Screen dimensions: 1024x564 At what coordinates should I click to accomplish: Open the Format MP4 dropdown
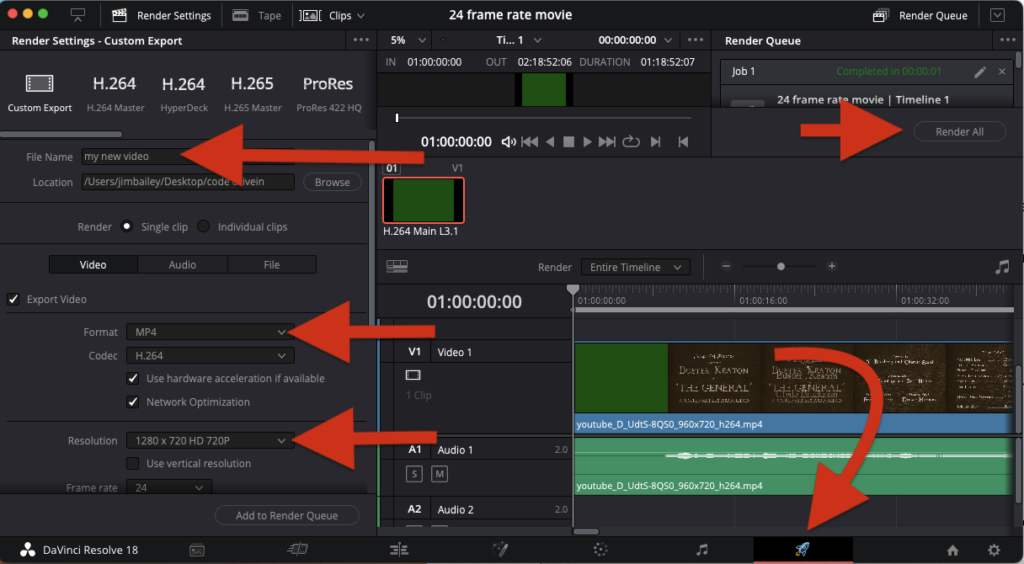209,331
